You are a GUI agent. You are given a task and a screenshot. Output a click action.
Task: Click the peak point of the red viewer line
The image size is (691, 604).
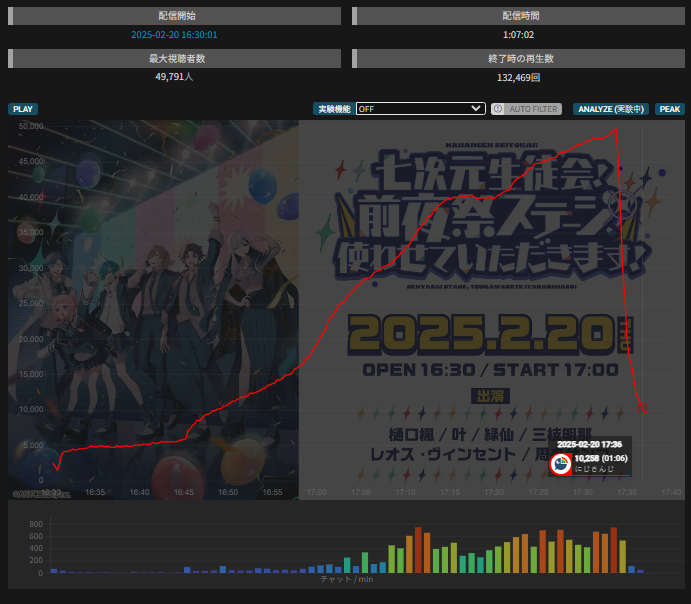pyautogui.click(x=615, y=129)
